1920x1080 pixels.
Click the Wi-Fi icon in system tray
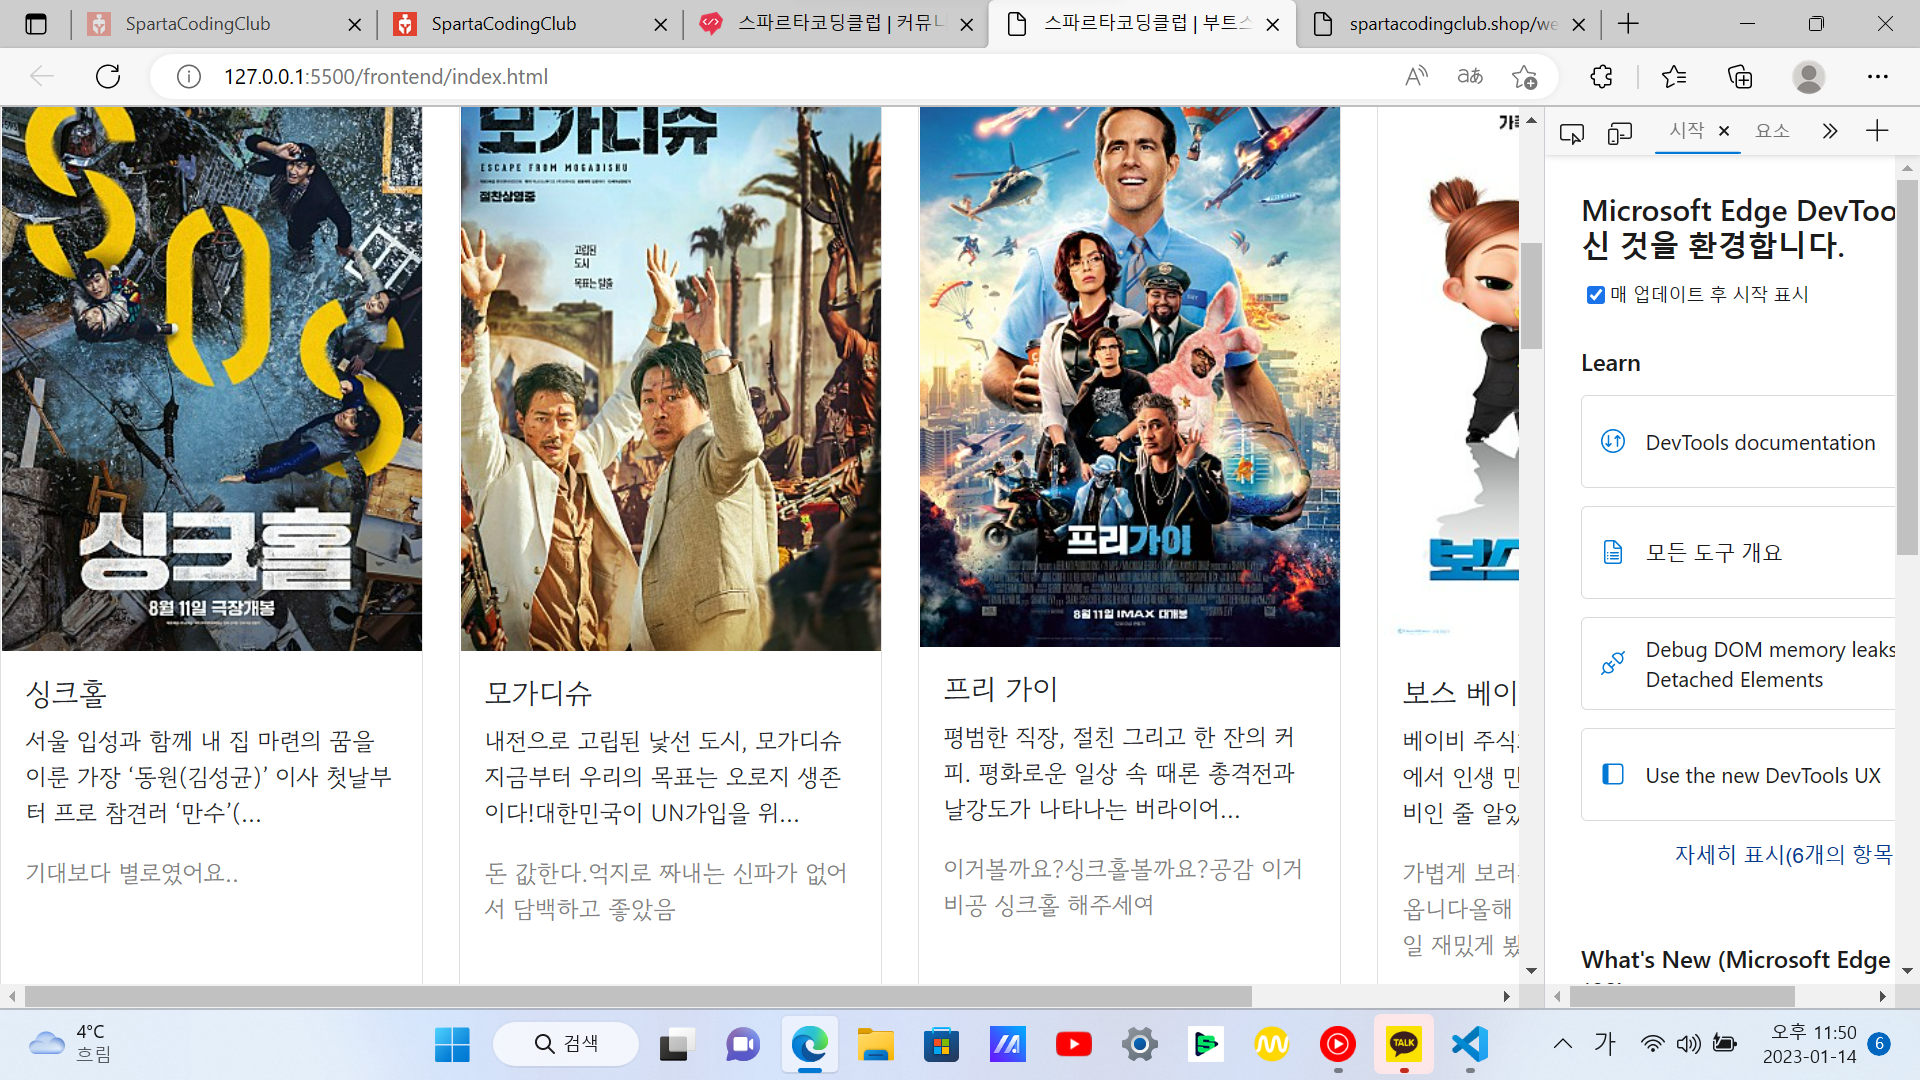(x=1652, y=1044)
